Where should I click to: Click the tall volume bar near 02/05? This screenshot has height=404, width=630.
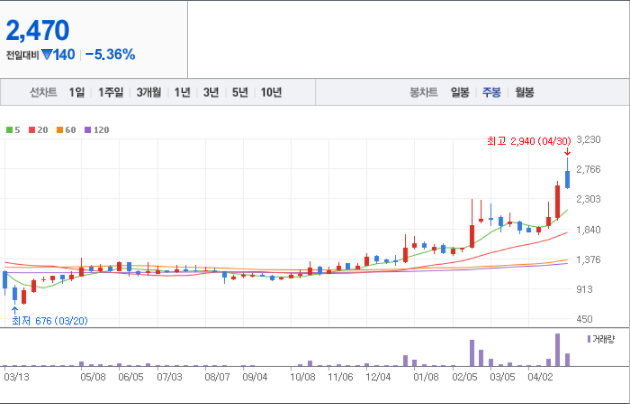(x=472, y=353)
